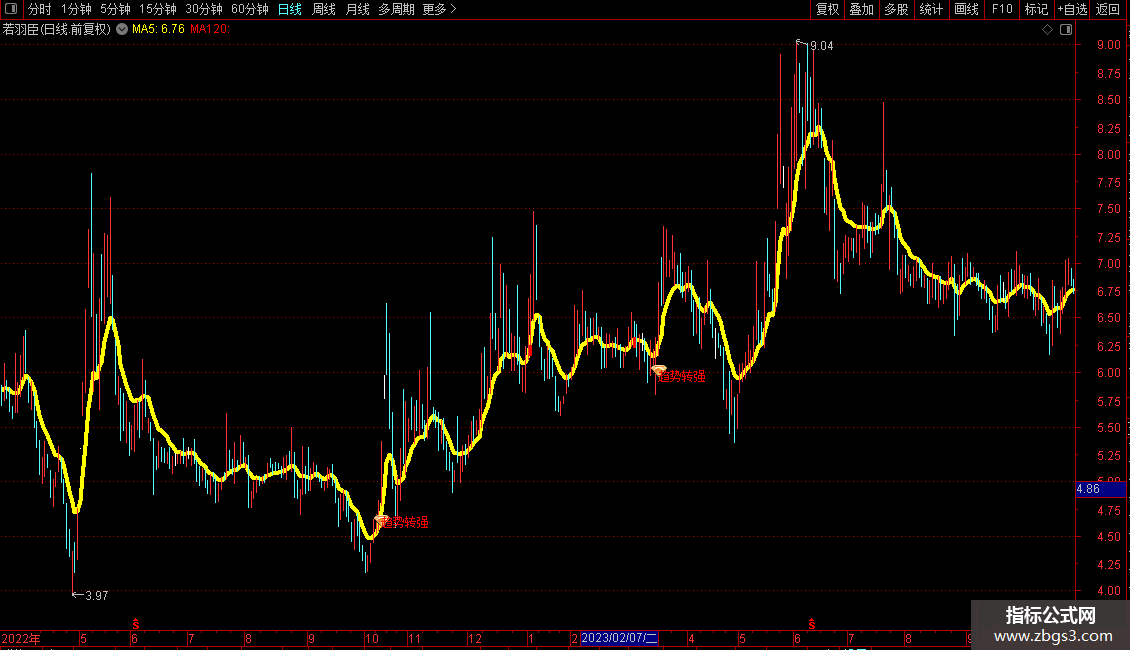
Task: Click the red $ marker near month 6 of 2023
Action: pos(811,624)
